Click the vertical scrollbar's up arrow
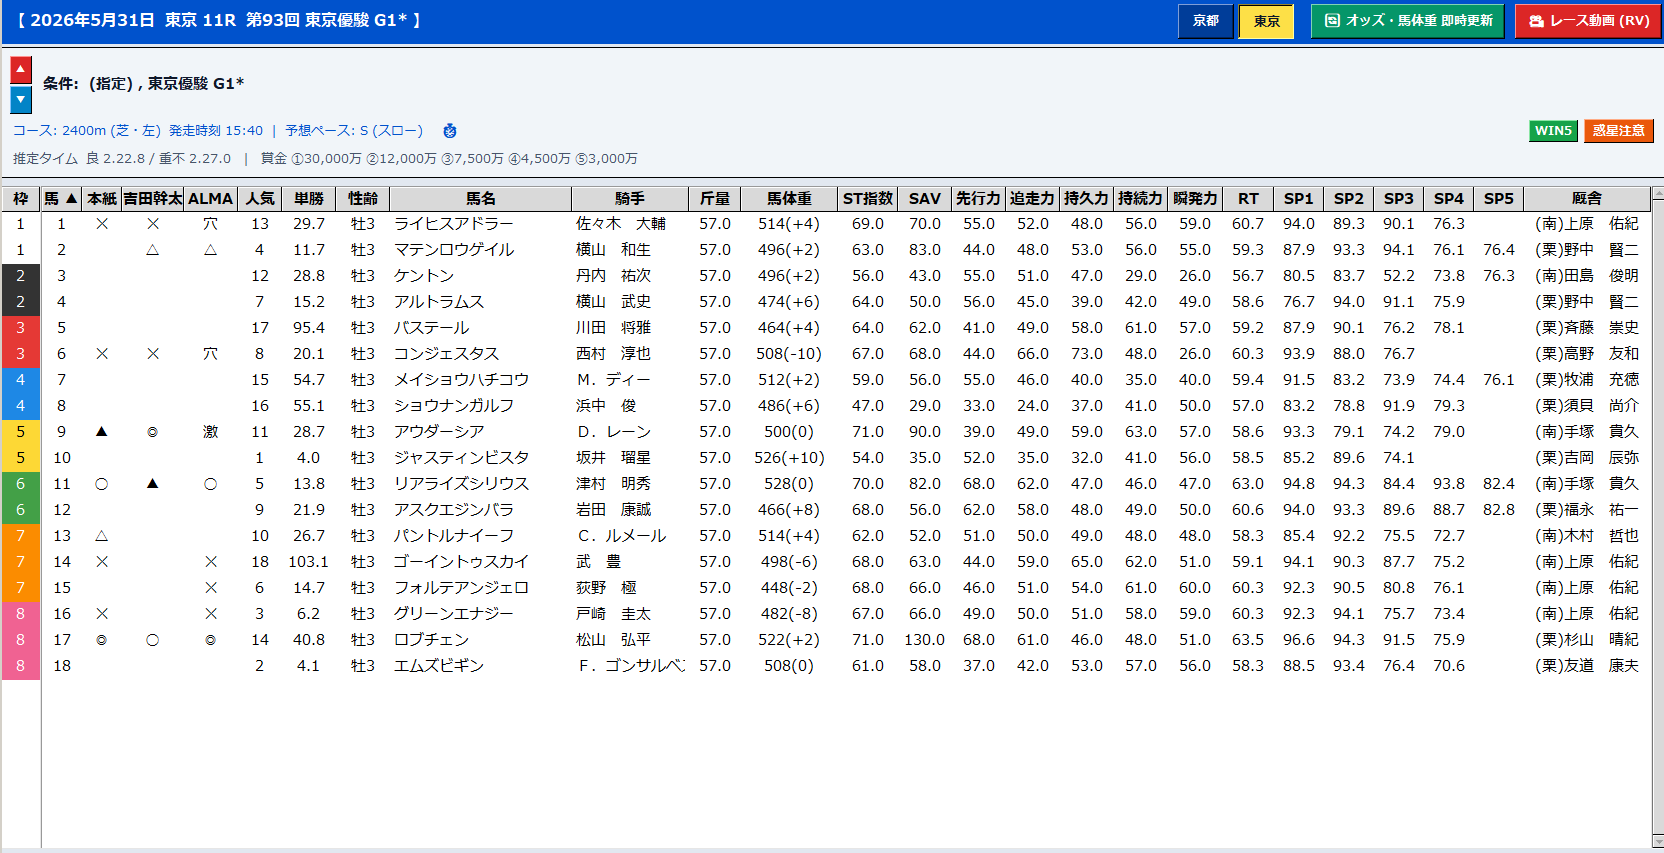The width and height of the screenshot is (1664, 853). [x=1657, y=194]
